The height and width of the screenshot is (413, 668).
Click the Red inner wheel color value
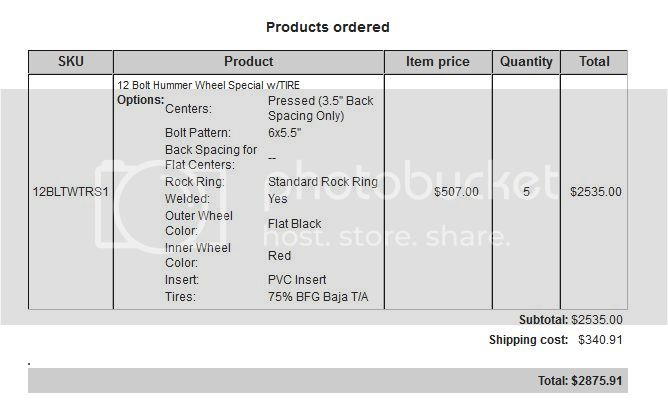[x=280, y=256]
